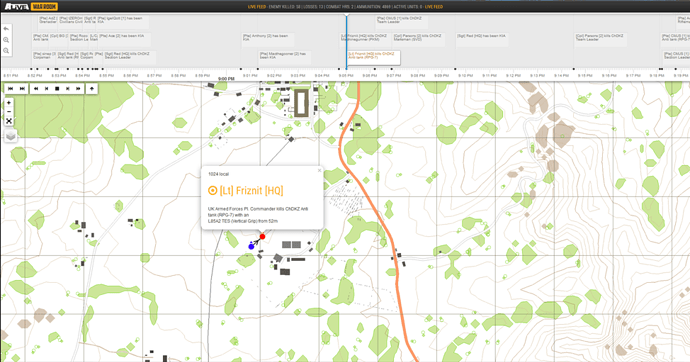Screen dimensions: 690x362
Task: Click the [Lt] Friznit [HQ] popup title
Action: pos(251,190)
